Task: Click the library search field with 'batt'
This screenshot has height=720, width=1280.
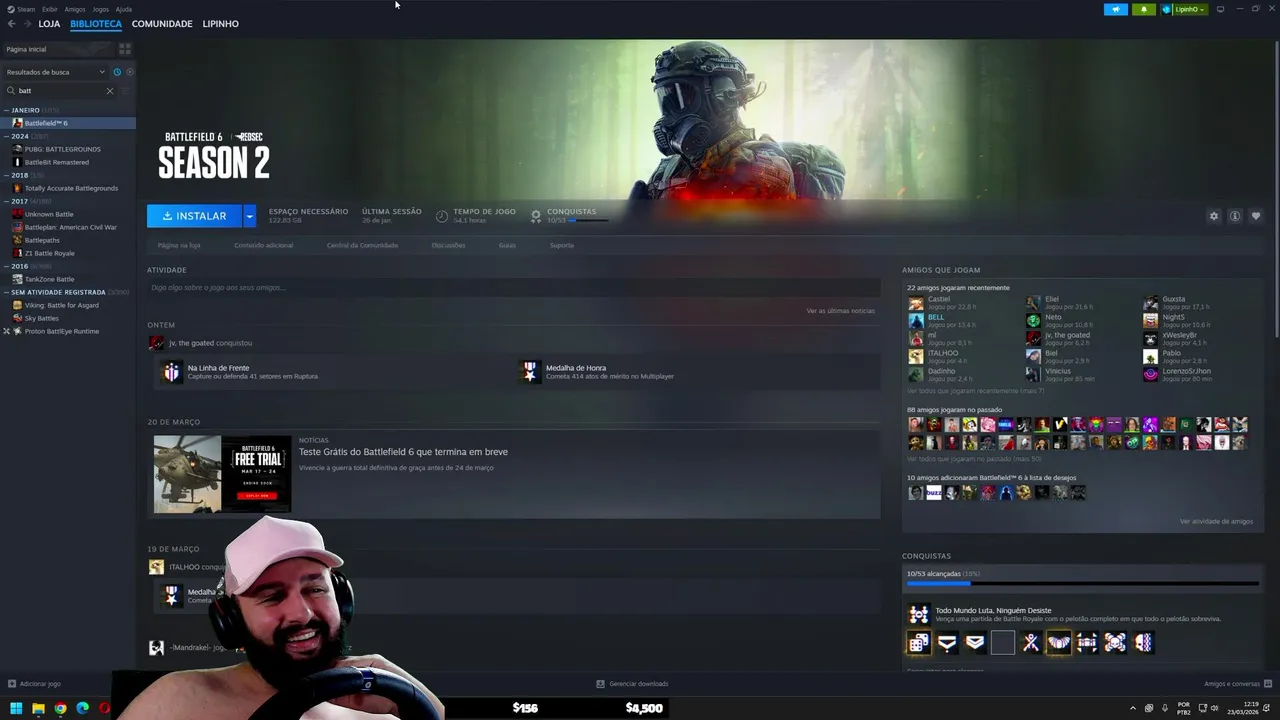Action: click(x=60, y=91)
